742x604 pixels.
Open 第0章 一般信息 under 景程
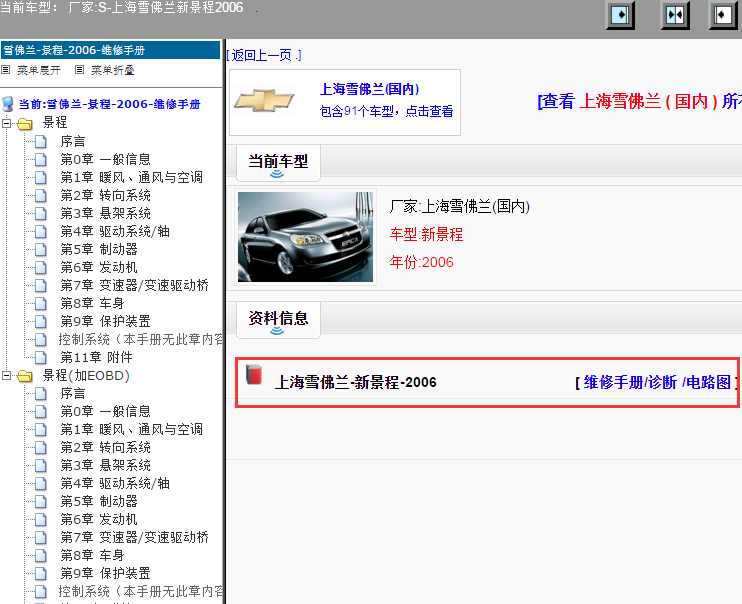pyautogui.click(x=105, y=160)
